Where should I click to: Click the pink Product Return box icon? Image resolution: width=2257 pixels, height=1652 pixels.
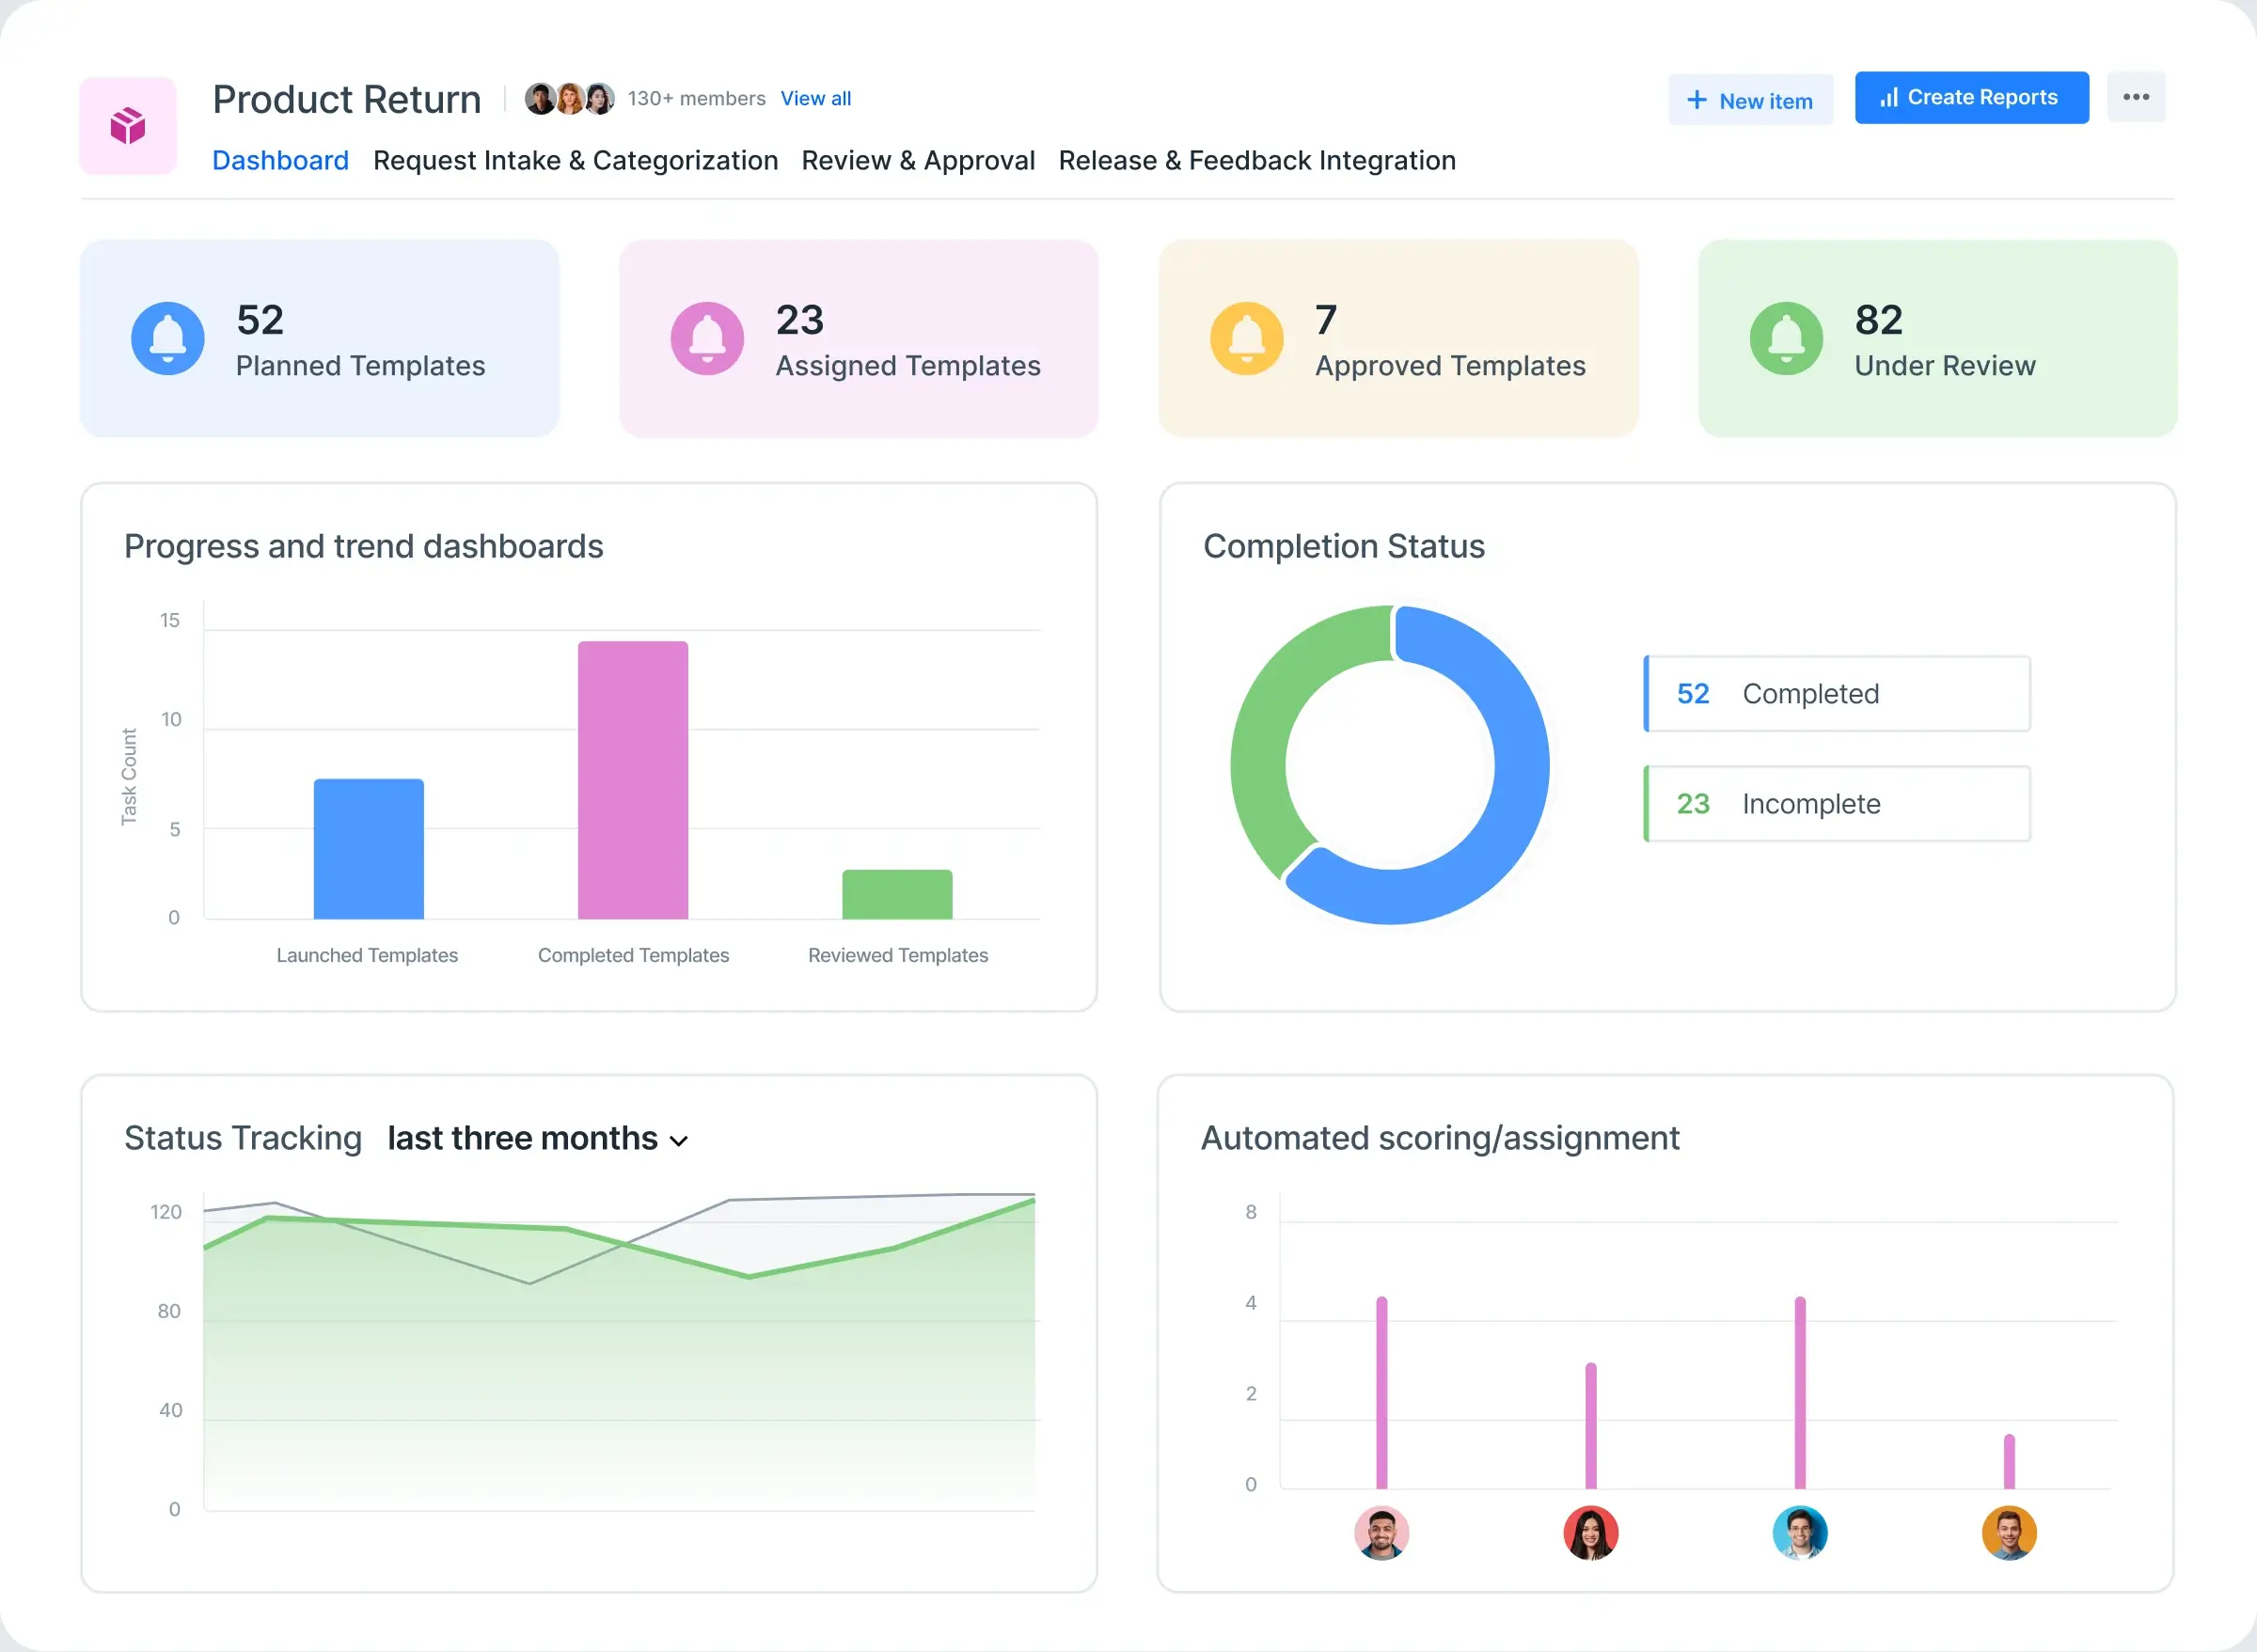point(128,126)
